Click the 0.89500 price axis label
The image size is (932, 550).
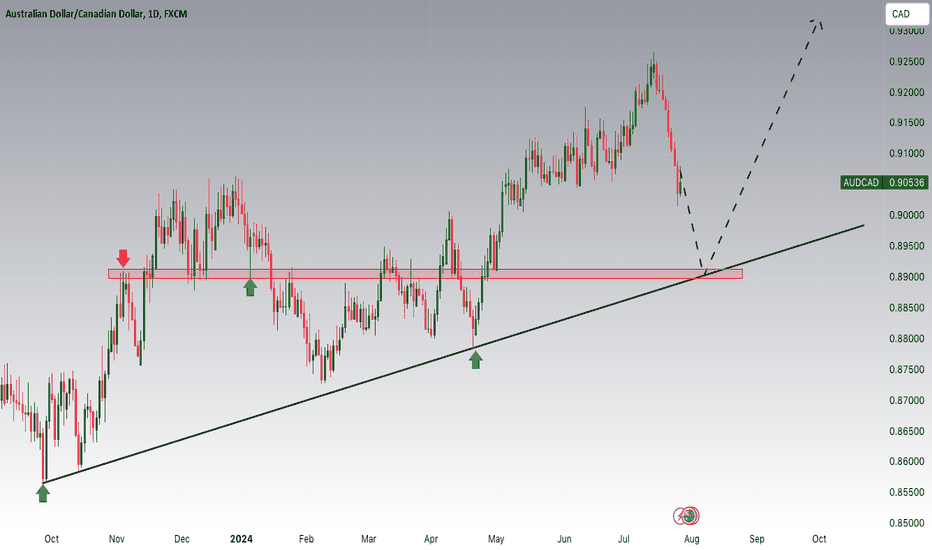906,246
